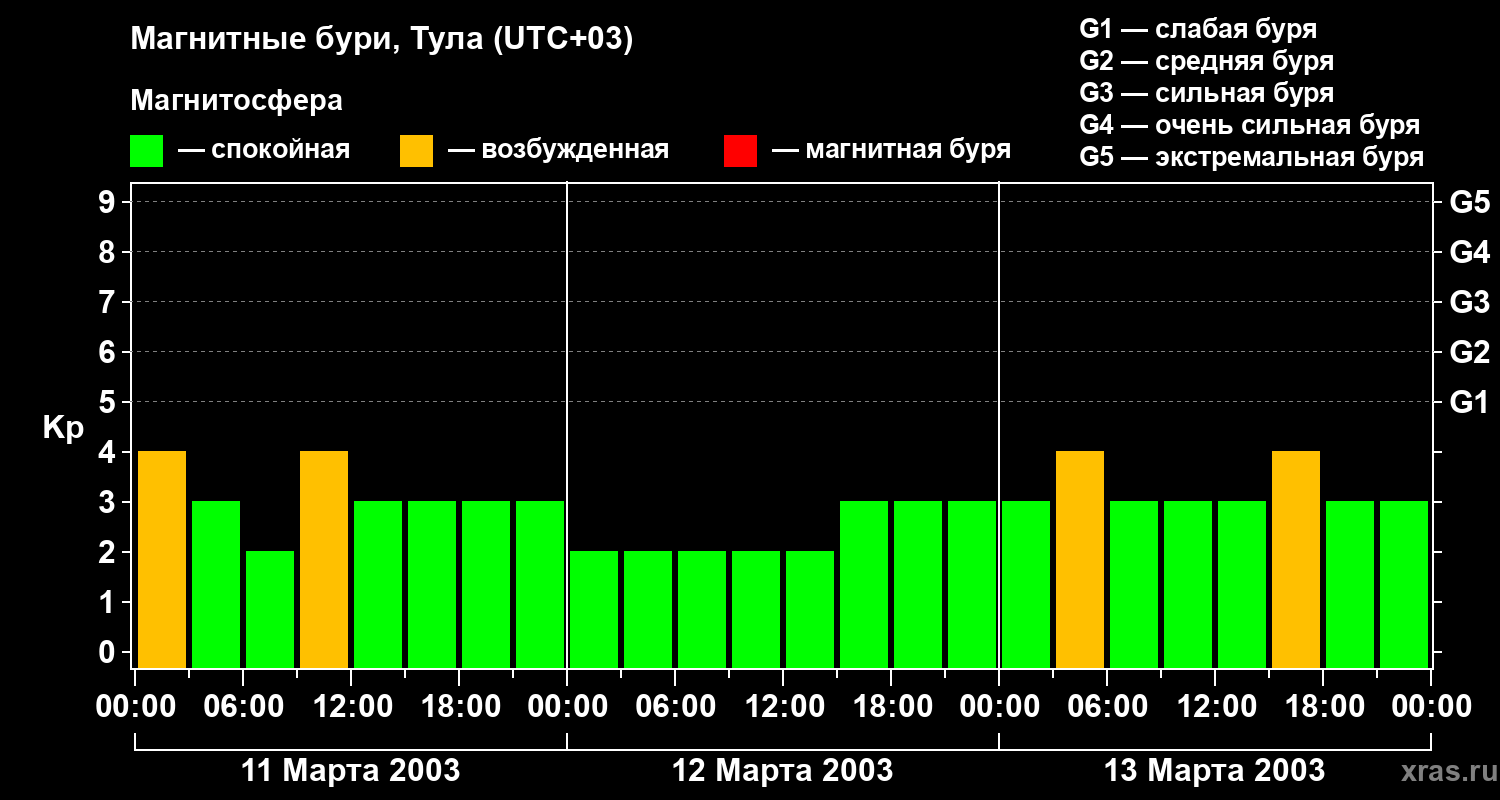Click the green 00:00–03:00 bar on 12 Марта

594,609
